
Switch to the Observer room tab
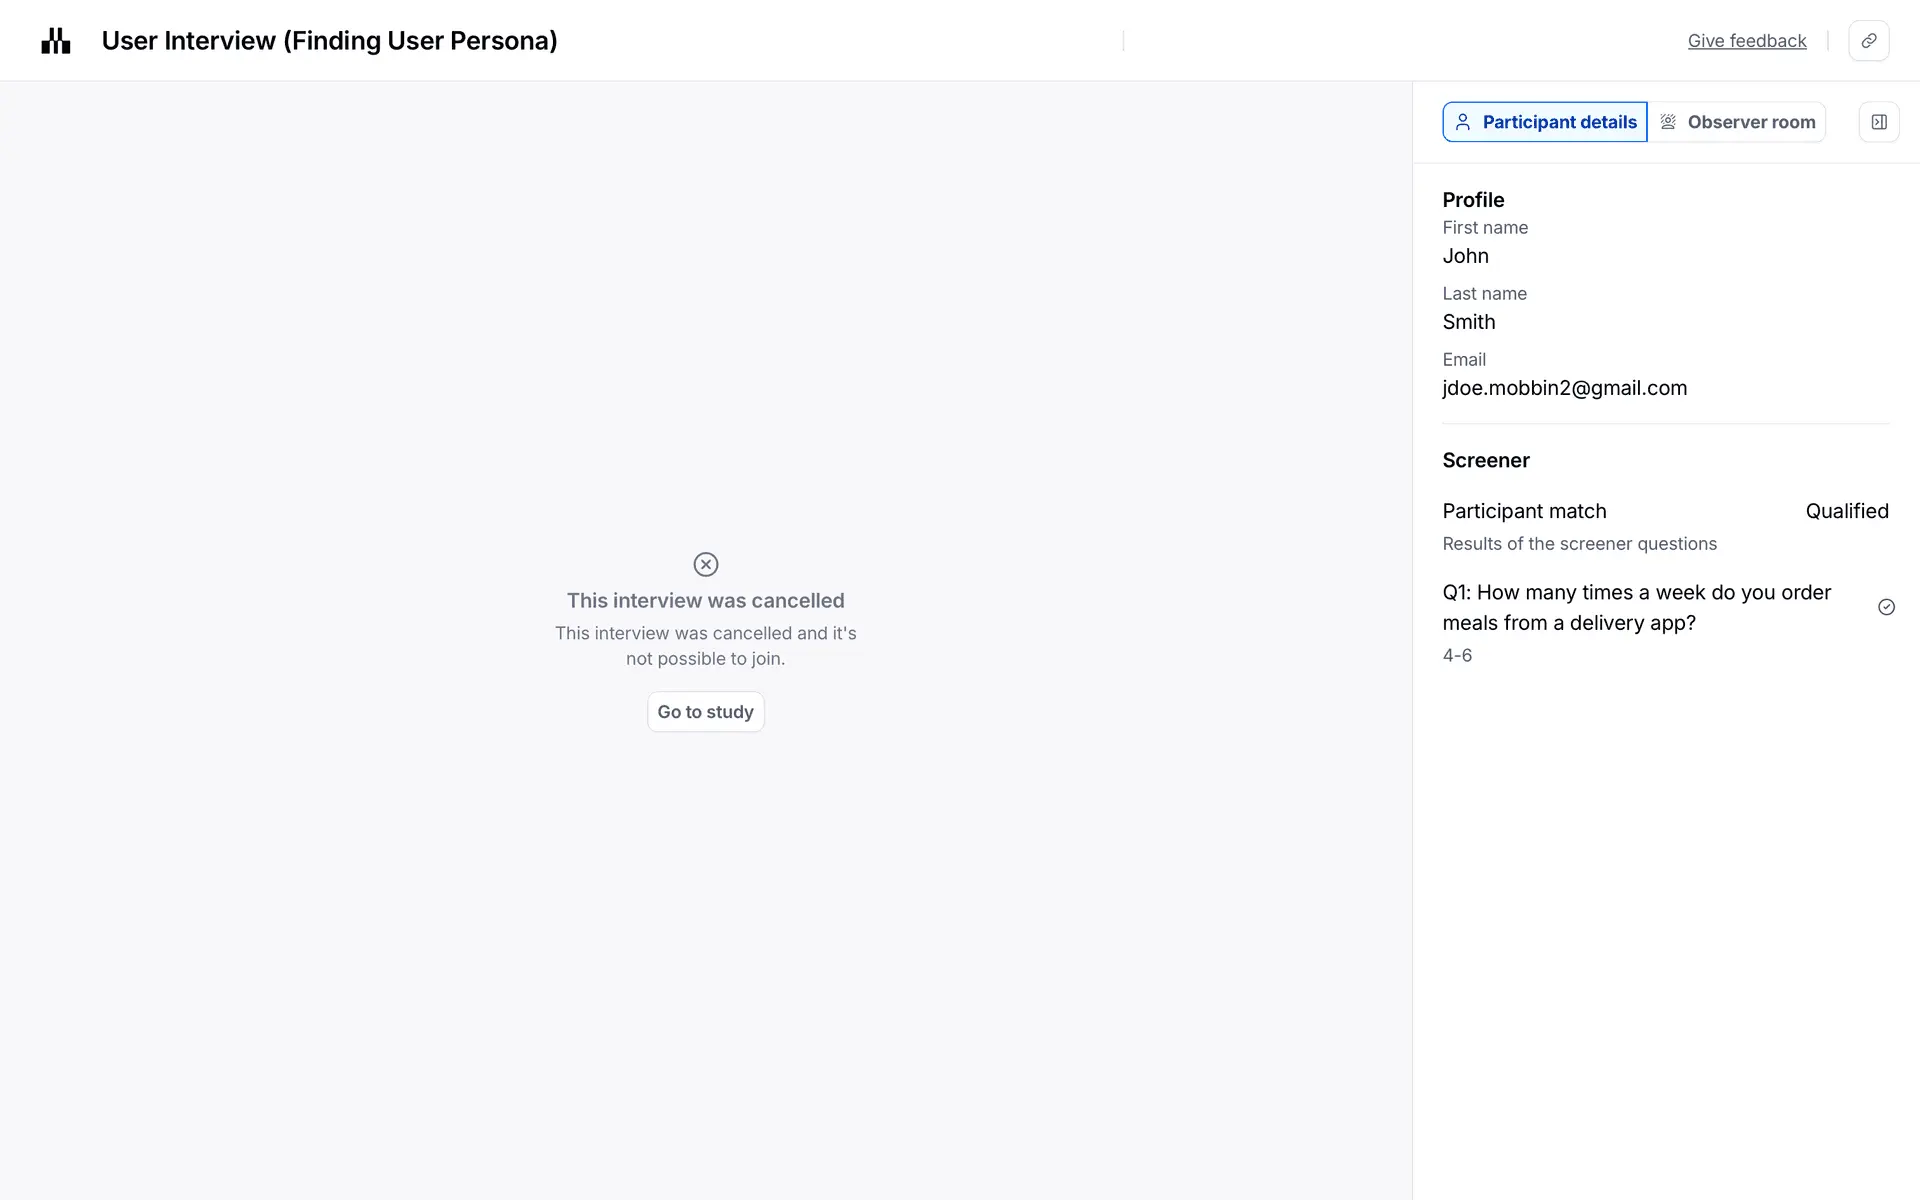pos(1737,122)
